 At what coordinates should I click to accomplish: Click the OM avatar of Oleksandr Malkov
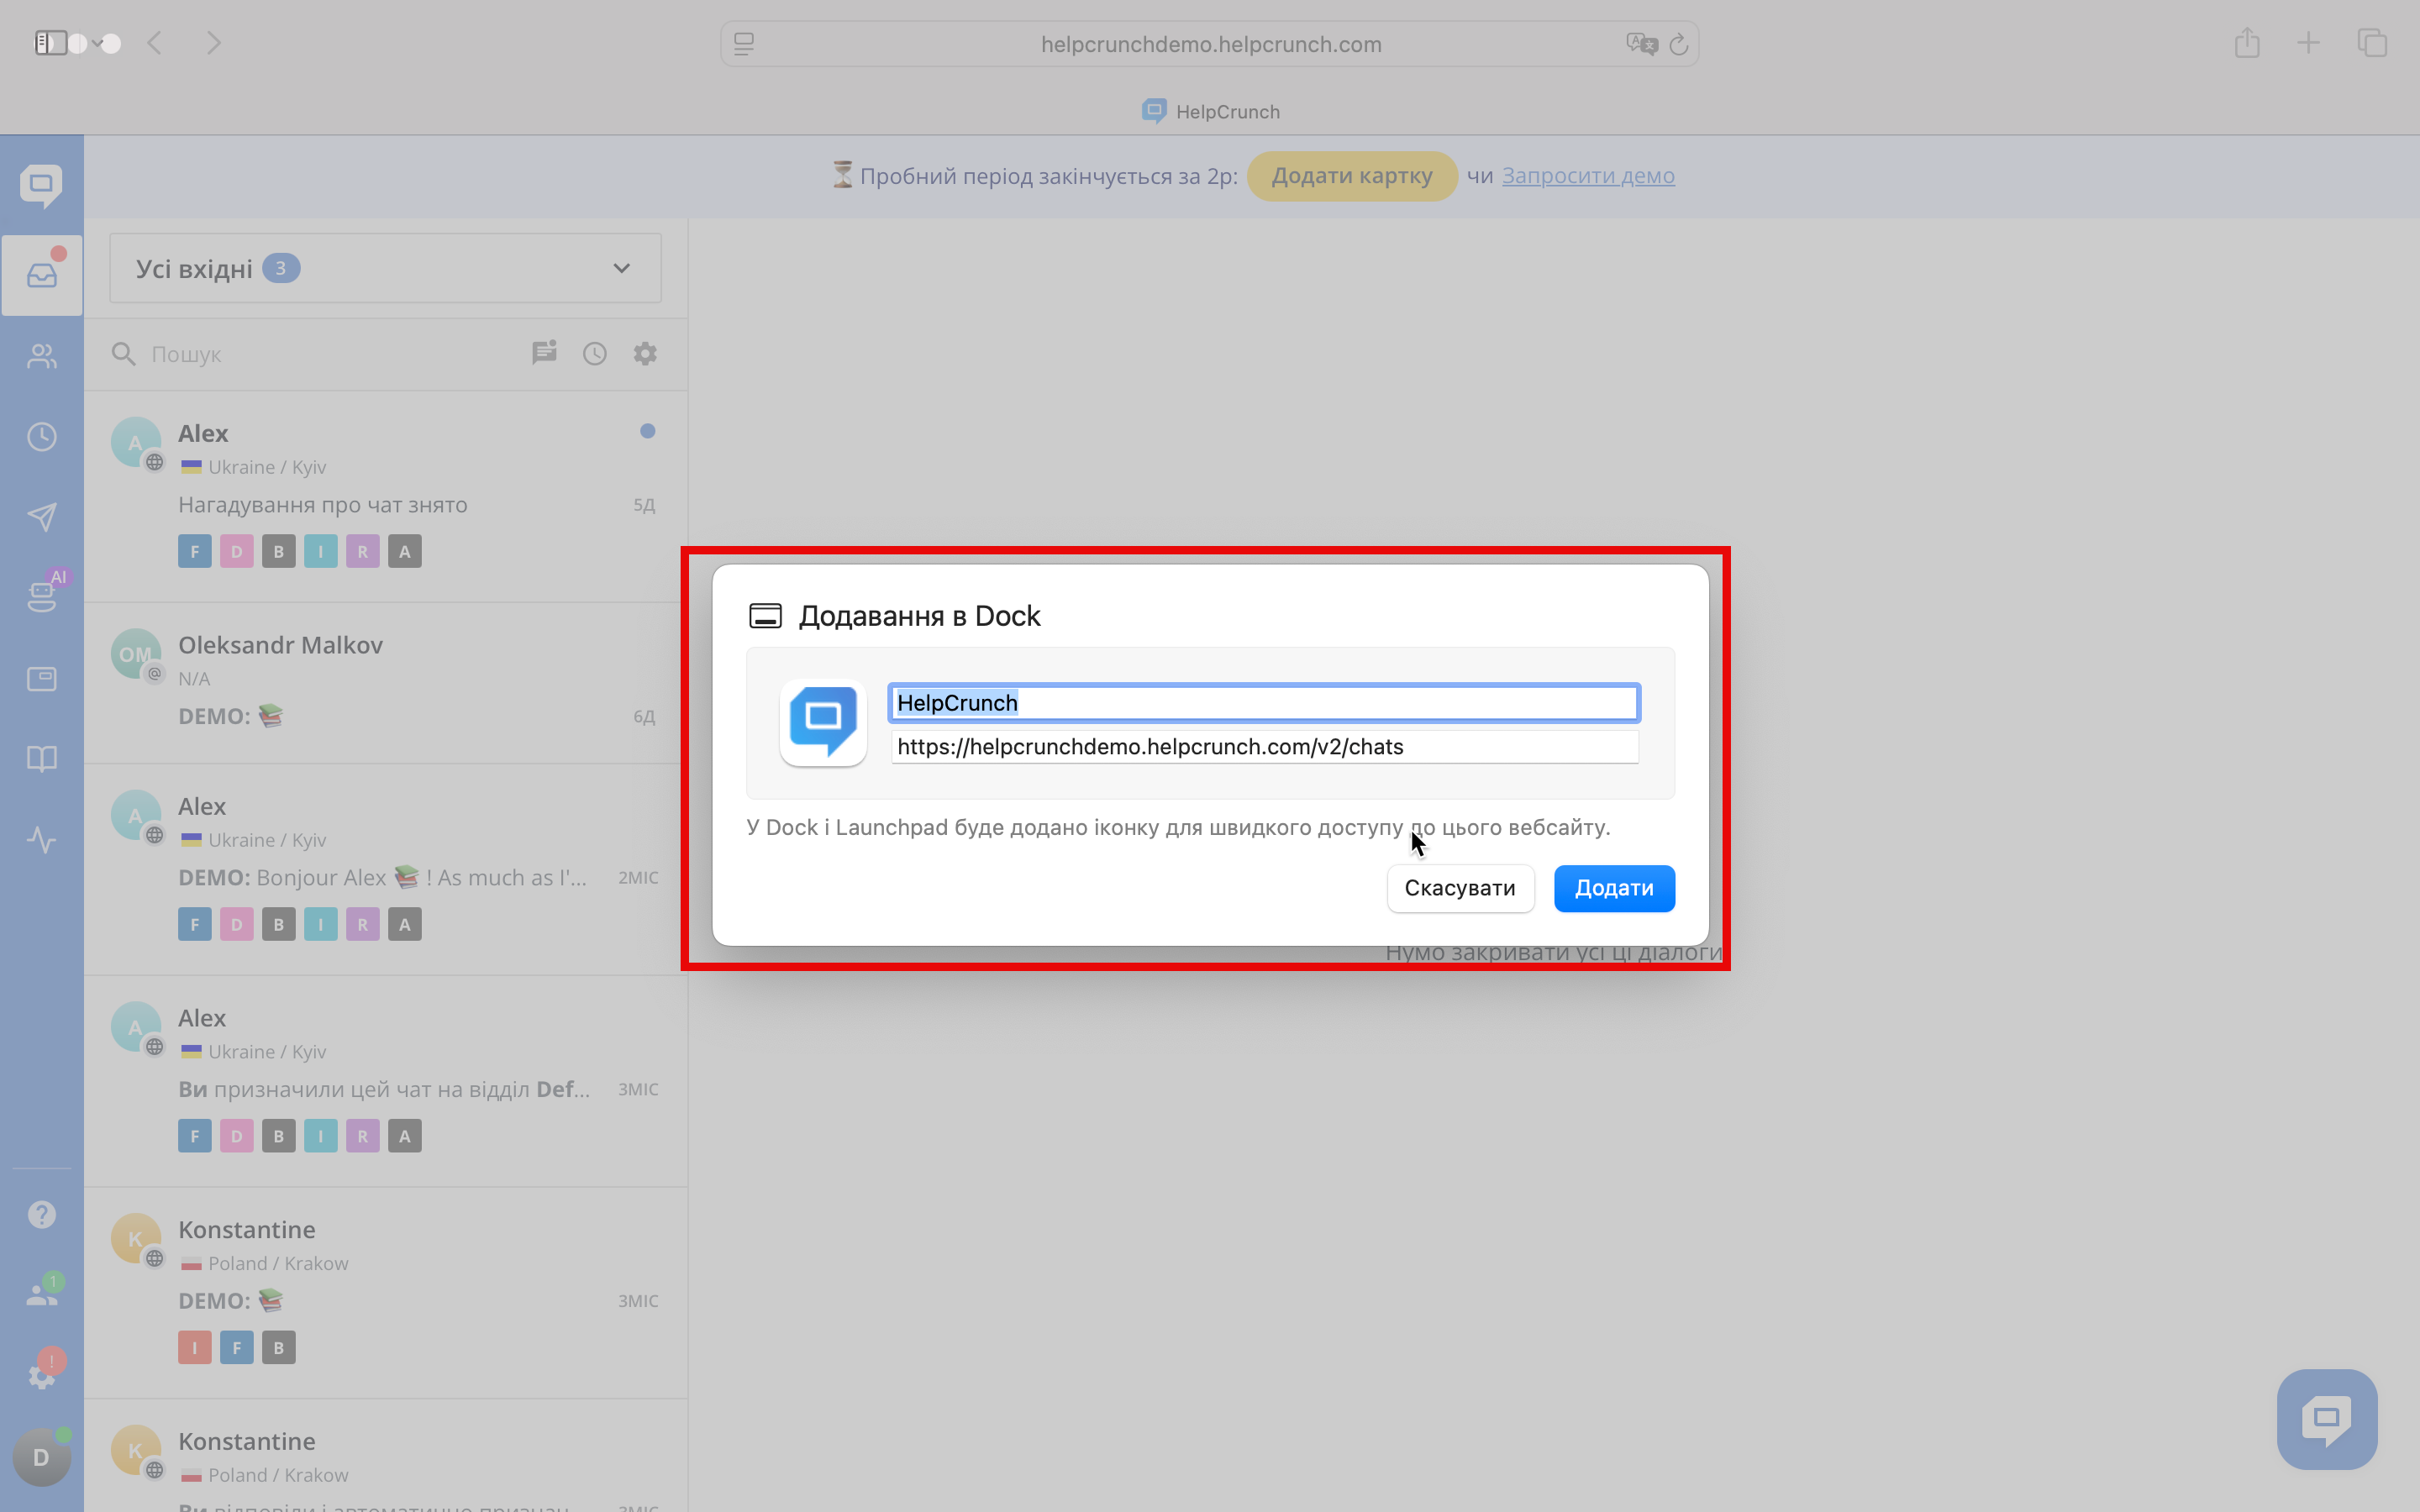(x=136, y=654)
